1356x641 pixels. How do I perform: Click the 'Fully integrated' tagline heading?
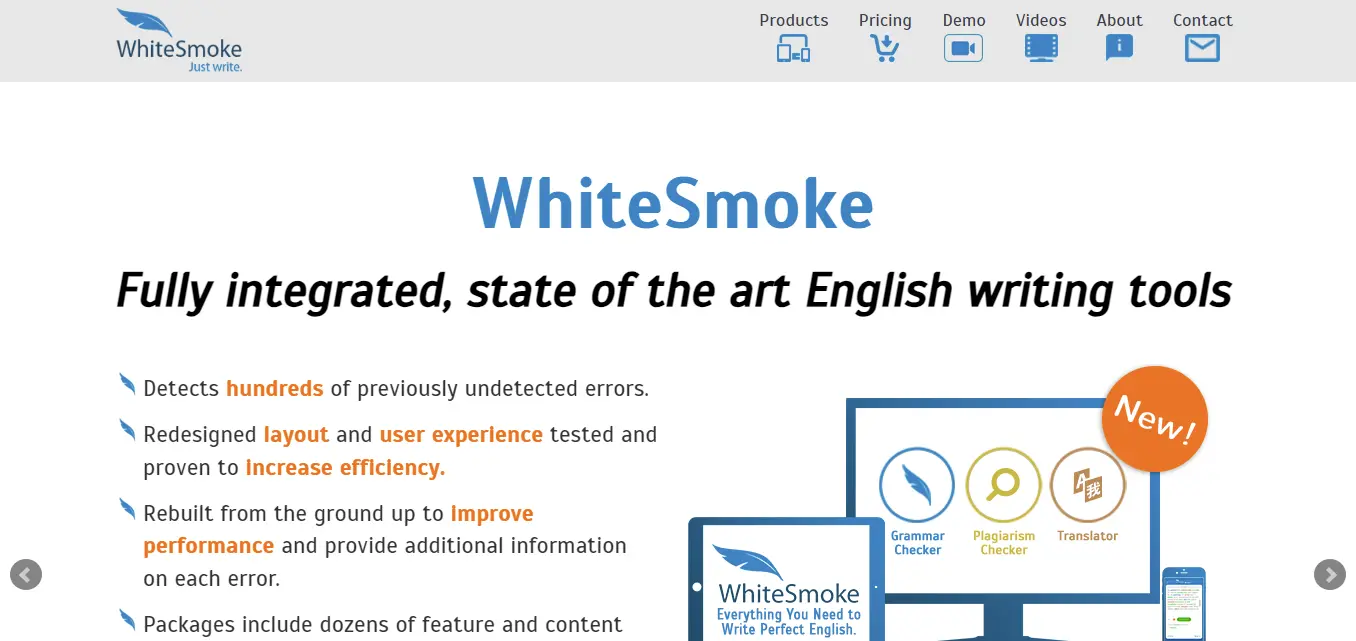[674, 291]
